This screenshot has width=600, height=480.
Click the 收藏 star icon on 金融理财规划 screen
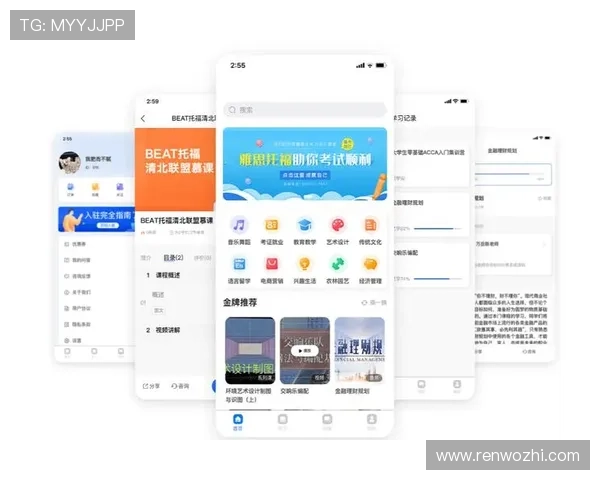click(x=540, y=198)
